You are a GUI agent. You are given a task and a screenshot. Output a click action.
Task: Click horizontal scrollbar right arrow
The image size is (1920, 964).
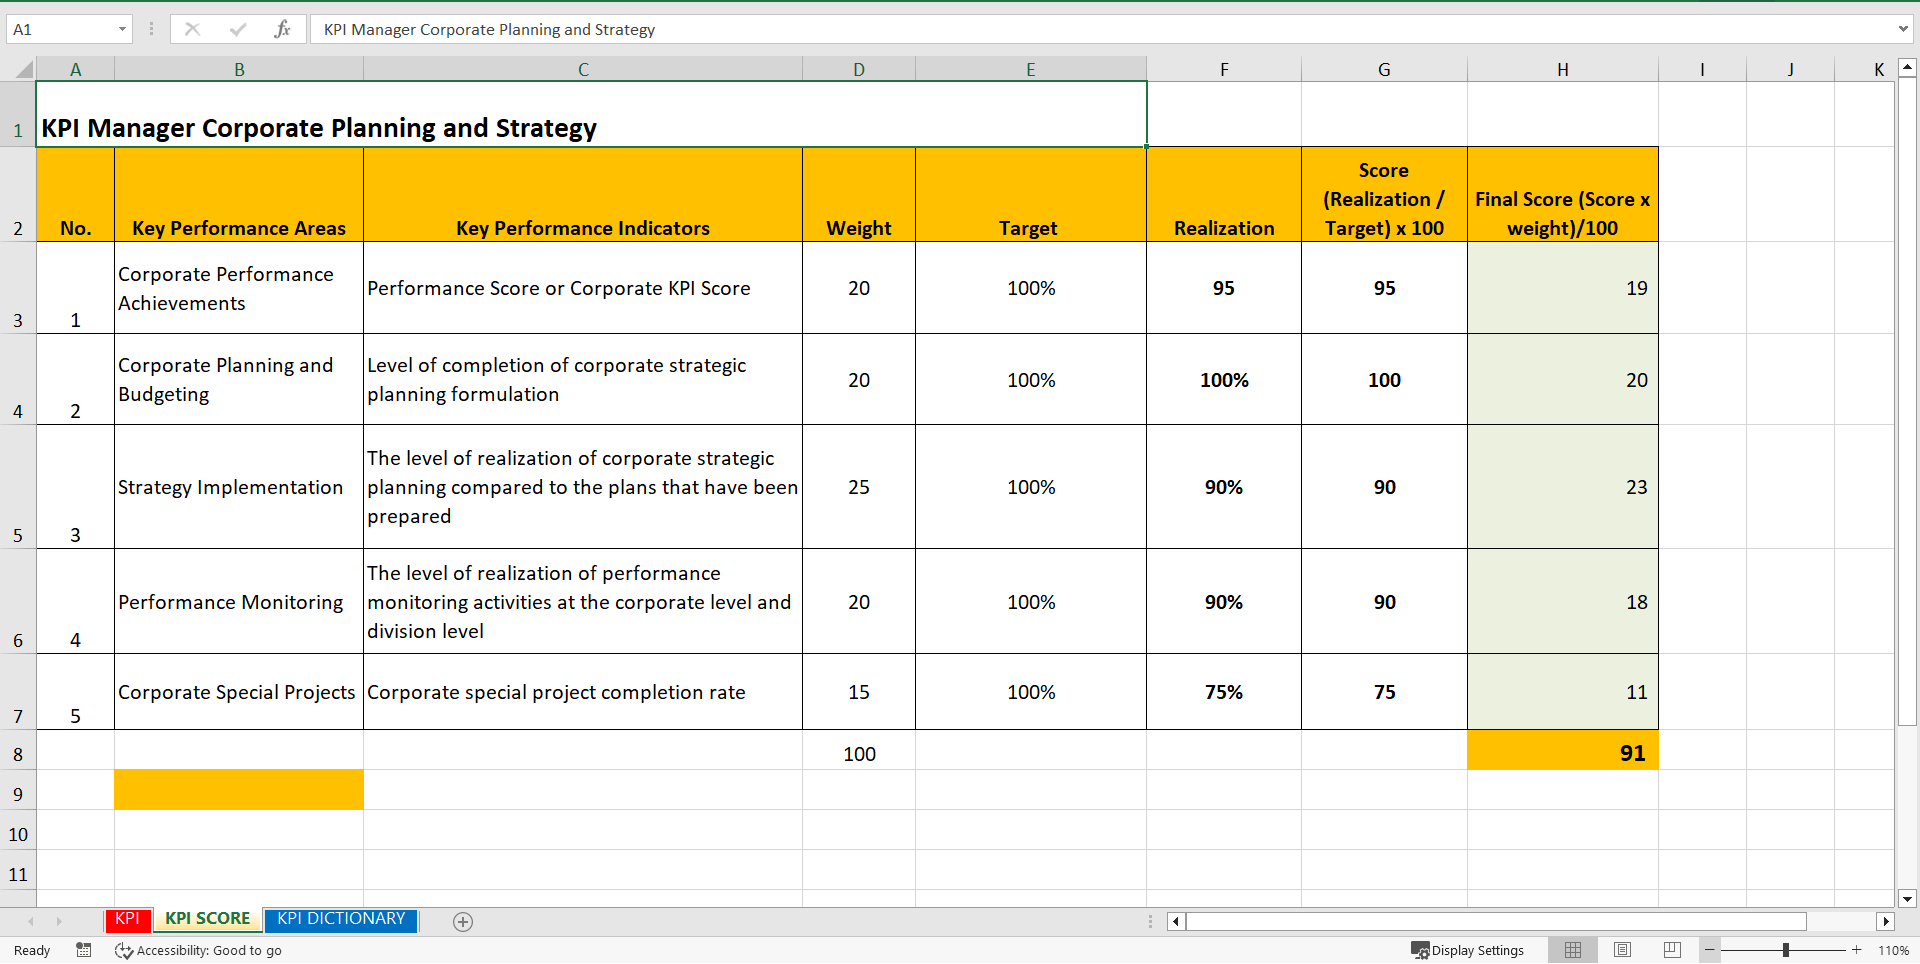point(1886,921)
